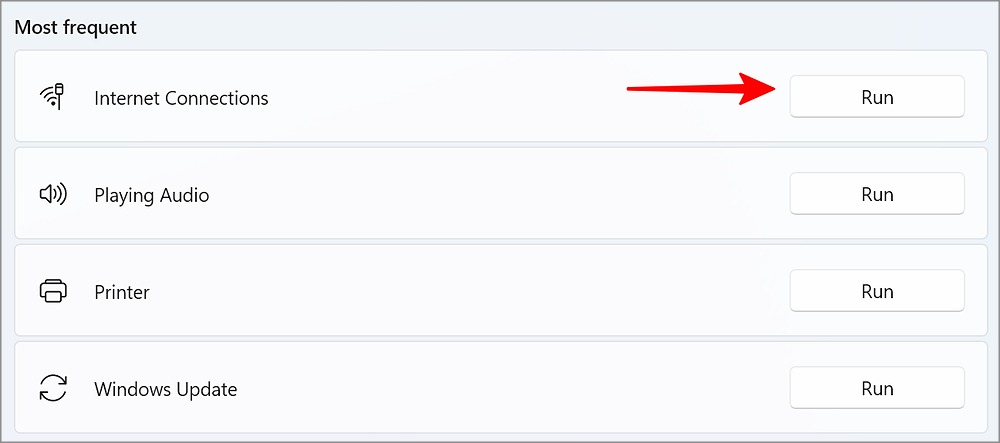Select the Printer text label

click(x=121, y=293)
